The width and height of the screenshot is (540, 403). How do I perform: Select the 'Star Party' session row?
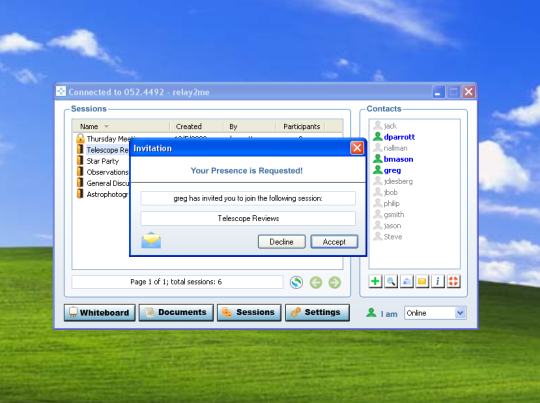pyautogui.click(x=101, y=161)
